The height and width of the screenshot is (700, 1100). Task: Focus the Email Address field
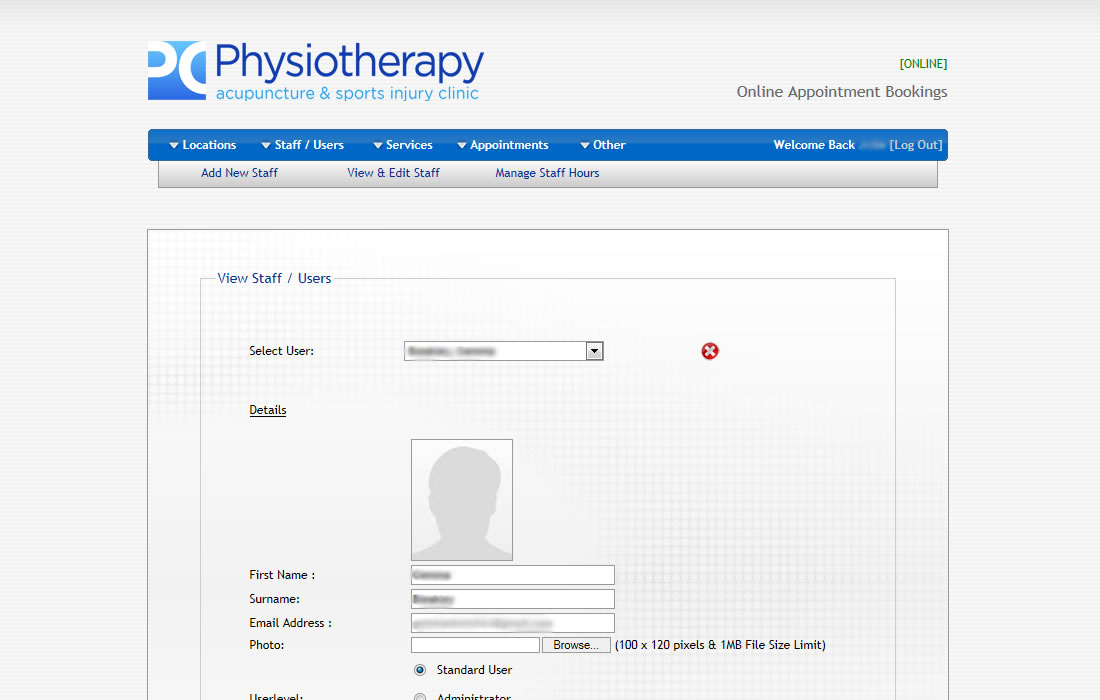click(512, 623)
